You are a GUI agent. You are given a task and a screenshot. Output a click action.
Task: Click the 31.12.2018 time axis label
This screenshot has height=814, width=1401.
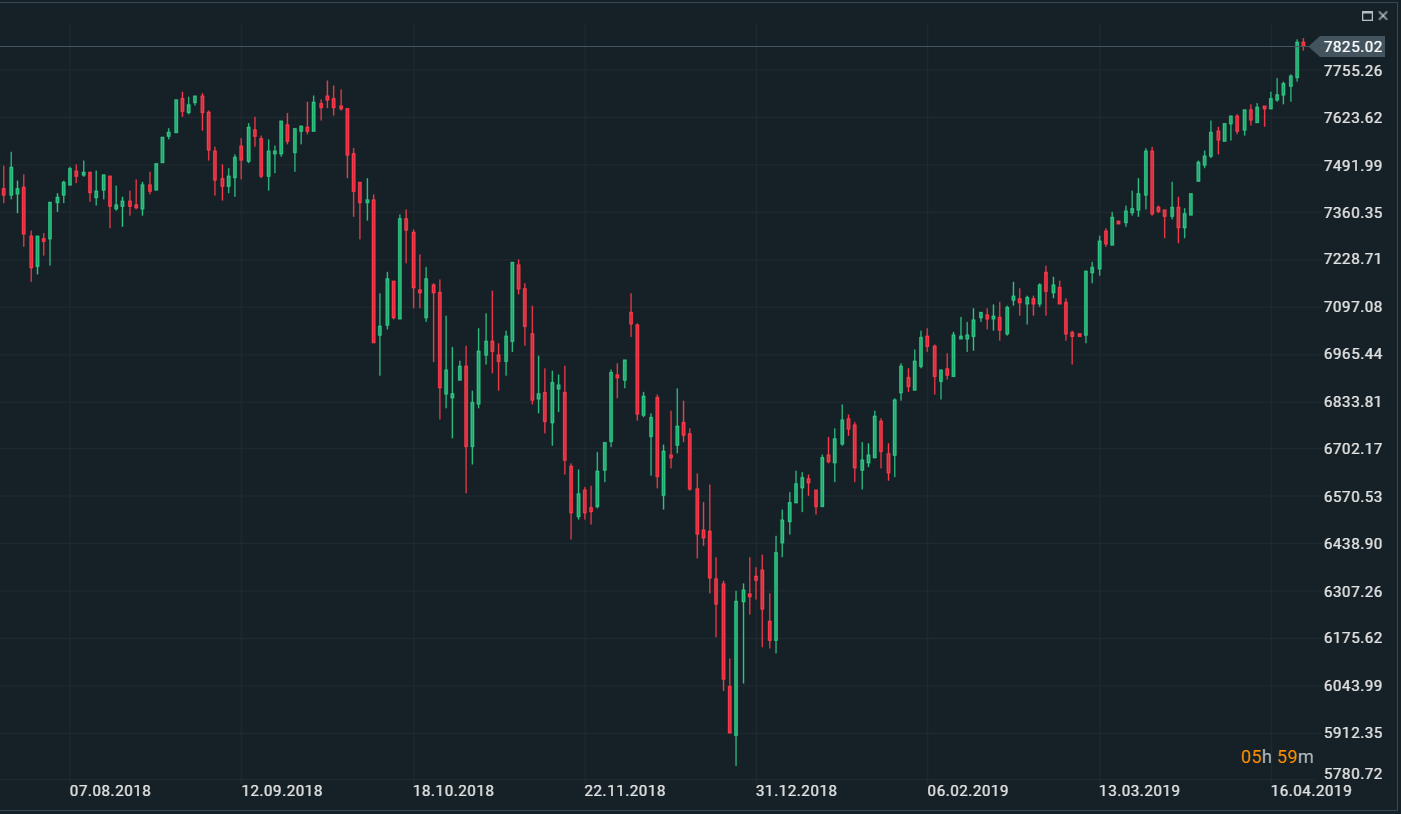coord(796,791)
